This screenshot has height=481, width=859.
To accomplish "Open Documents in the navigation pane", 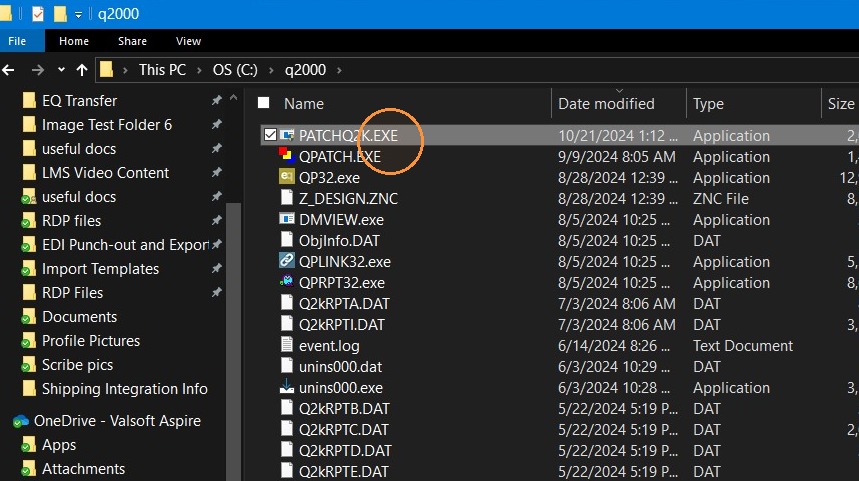I will click(x=79, y=317).
